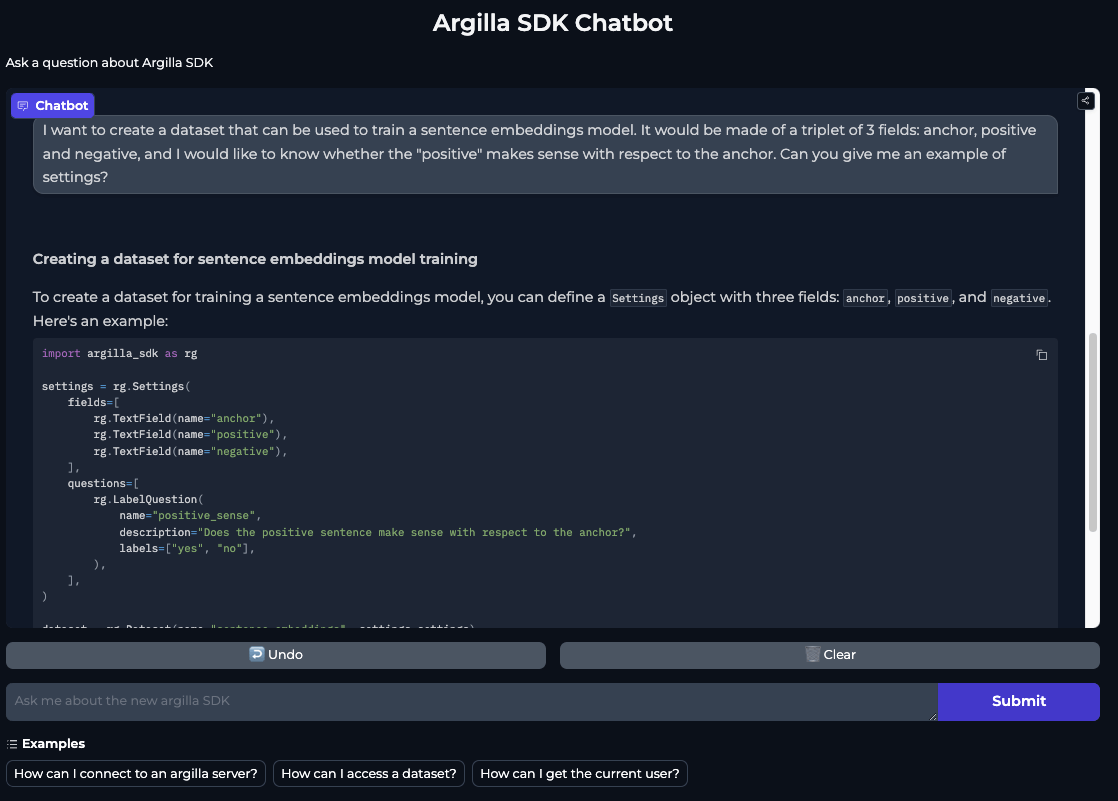Click the user's message bubble about triplet dataset
This screenshot has height=801, width=1118.
(545, 154)
